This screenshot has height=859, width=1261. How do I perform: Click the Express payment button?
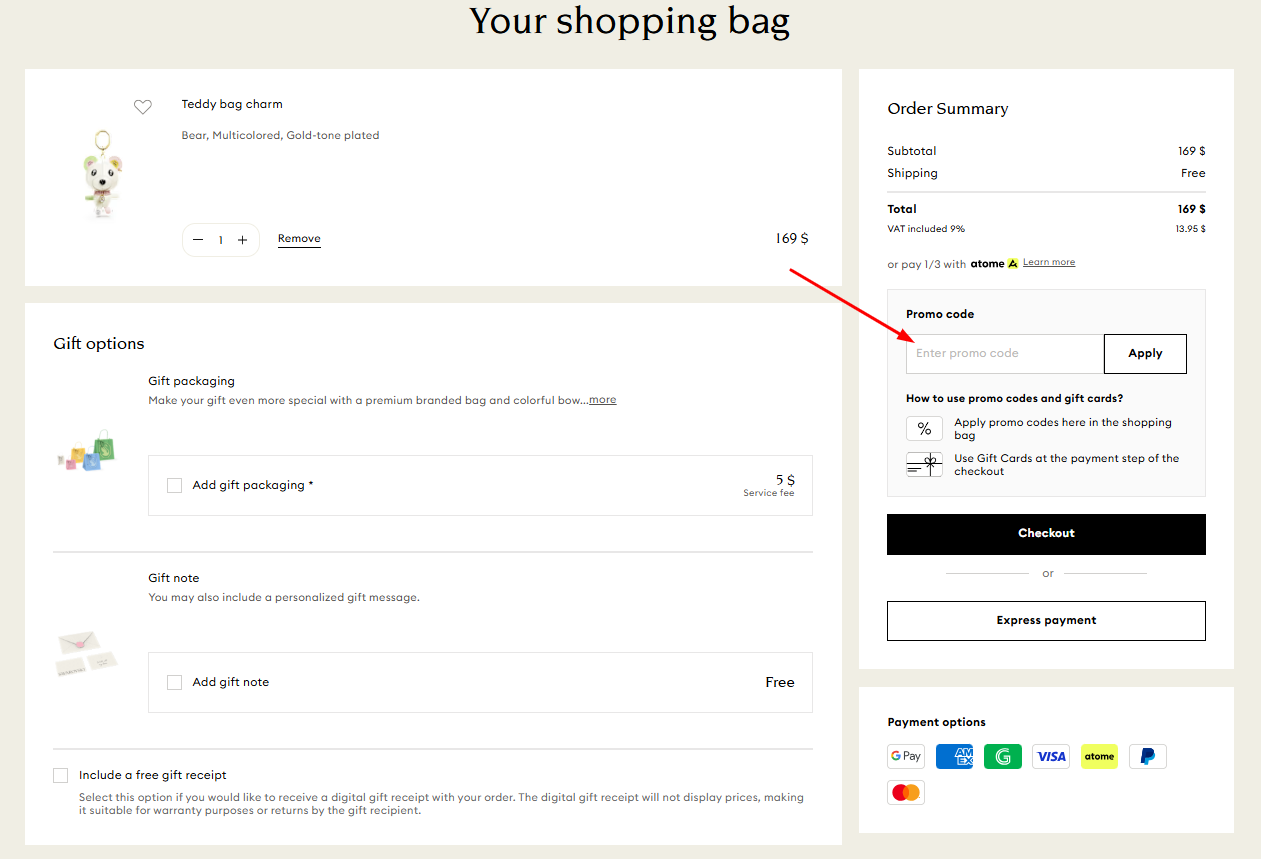point(1046,620)
